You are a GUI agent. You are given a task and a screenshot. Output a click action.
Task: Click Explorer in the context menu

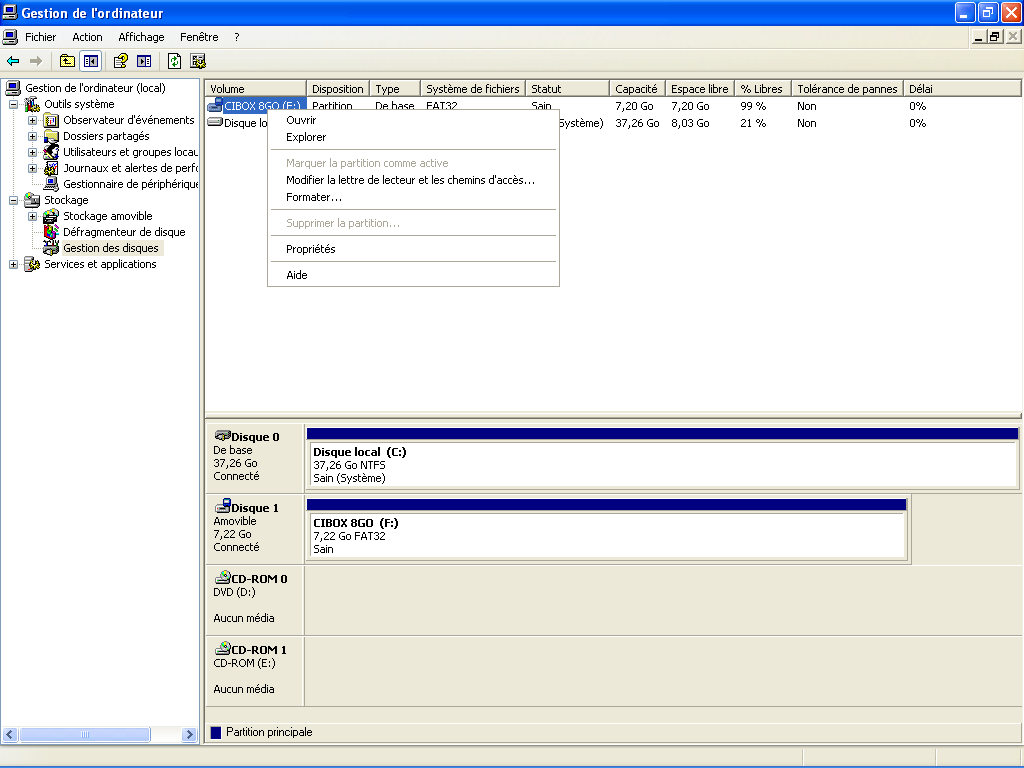(x=306, y=137)
